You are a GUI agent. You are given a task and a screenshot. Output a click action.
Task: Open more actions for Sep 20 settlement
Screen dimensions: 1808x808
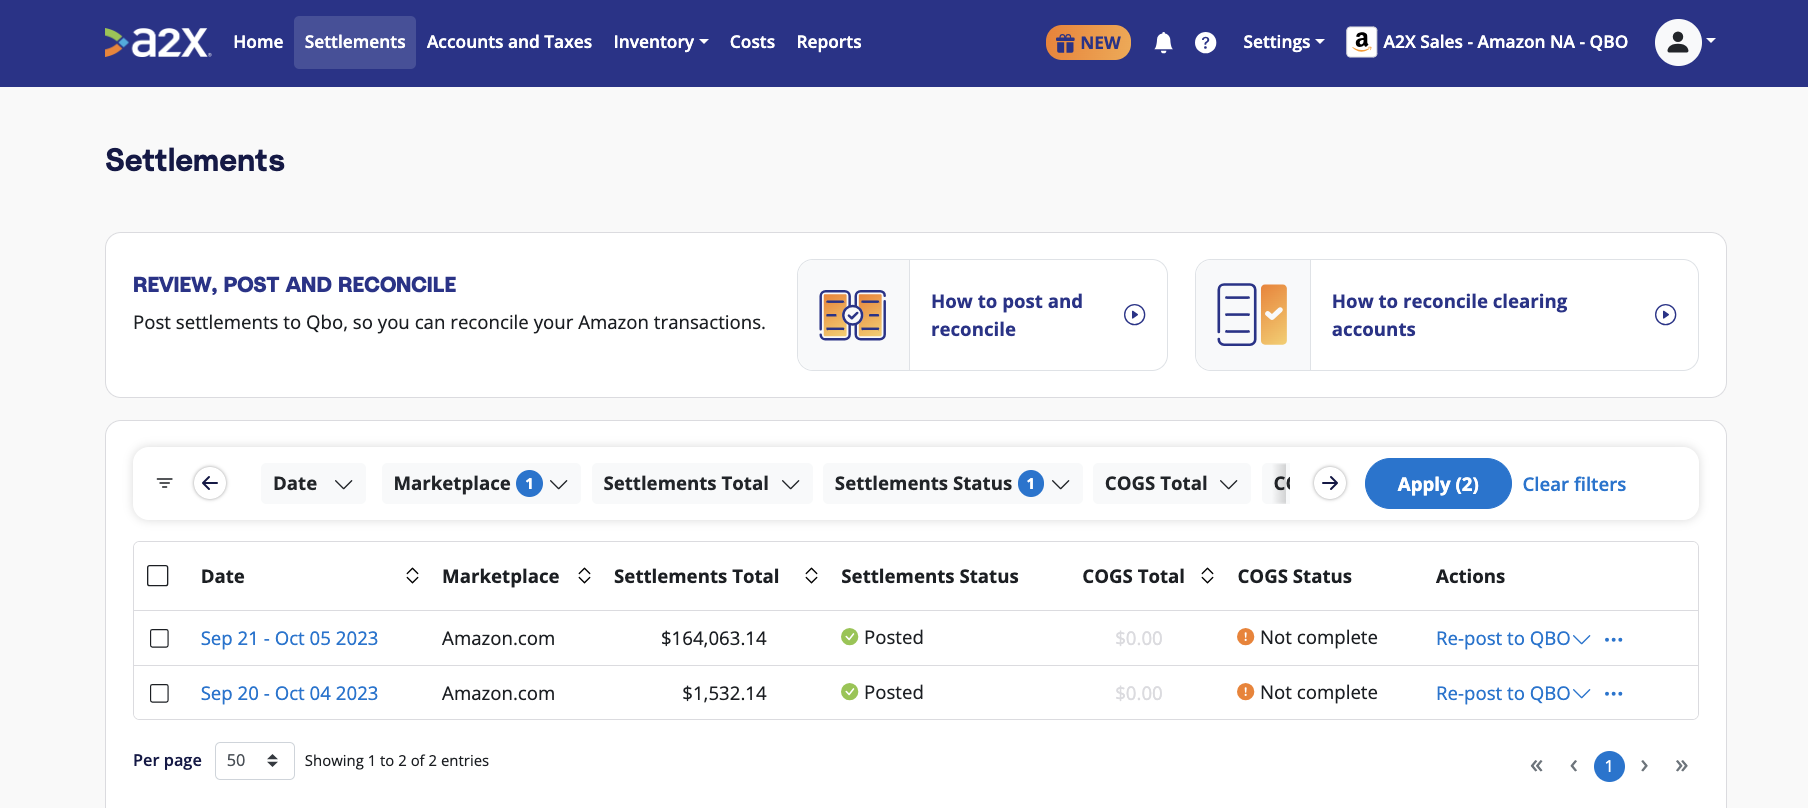click(1613, 694)
